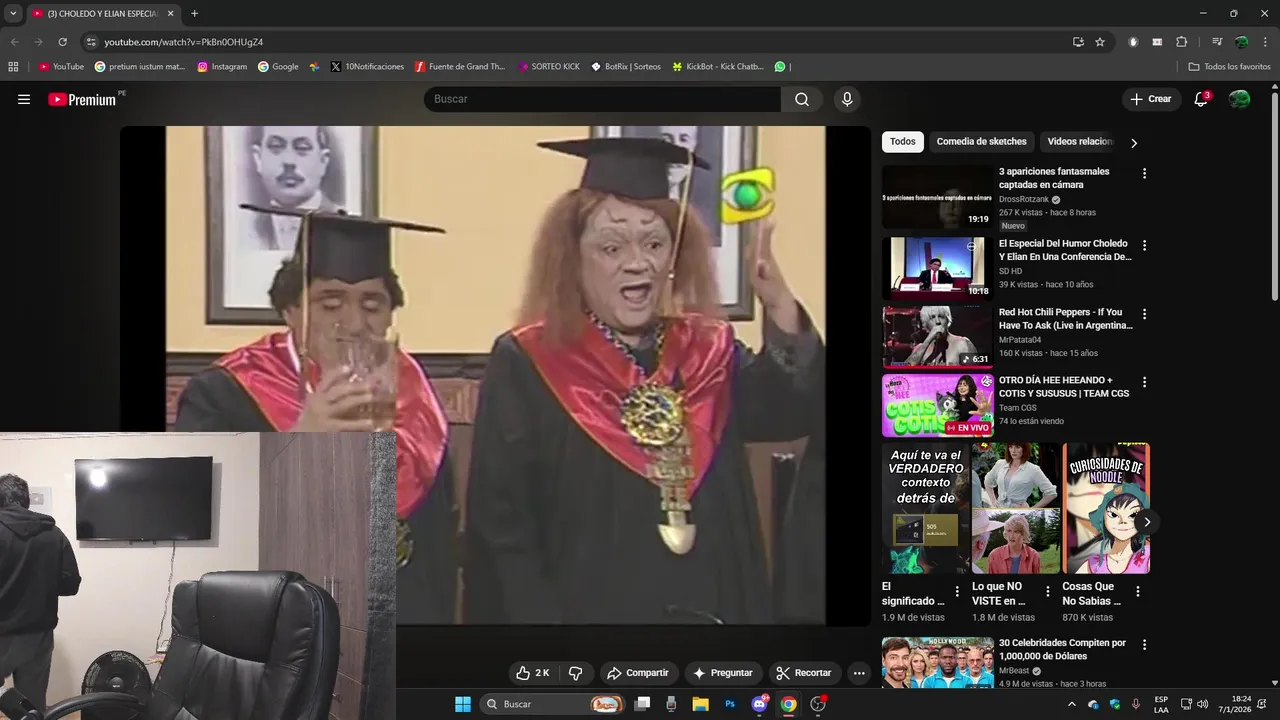Viewport: 1280px width, 720px height.
Task: Open the 'COTIS' EN VIVO live thumbnail
Action: 937,405
